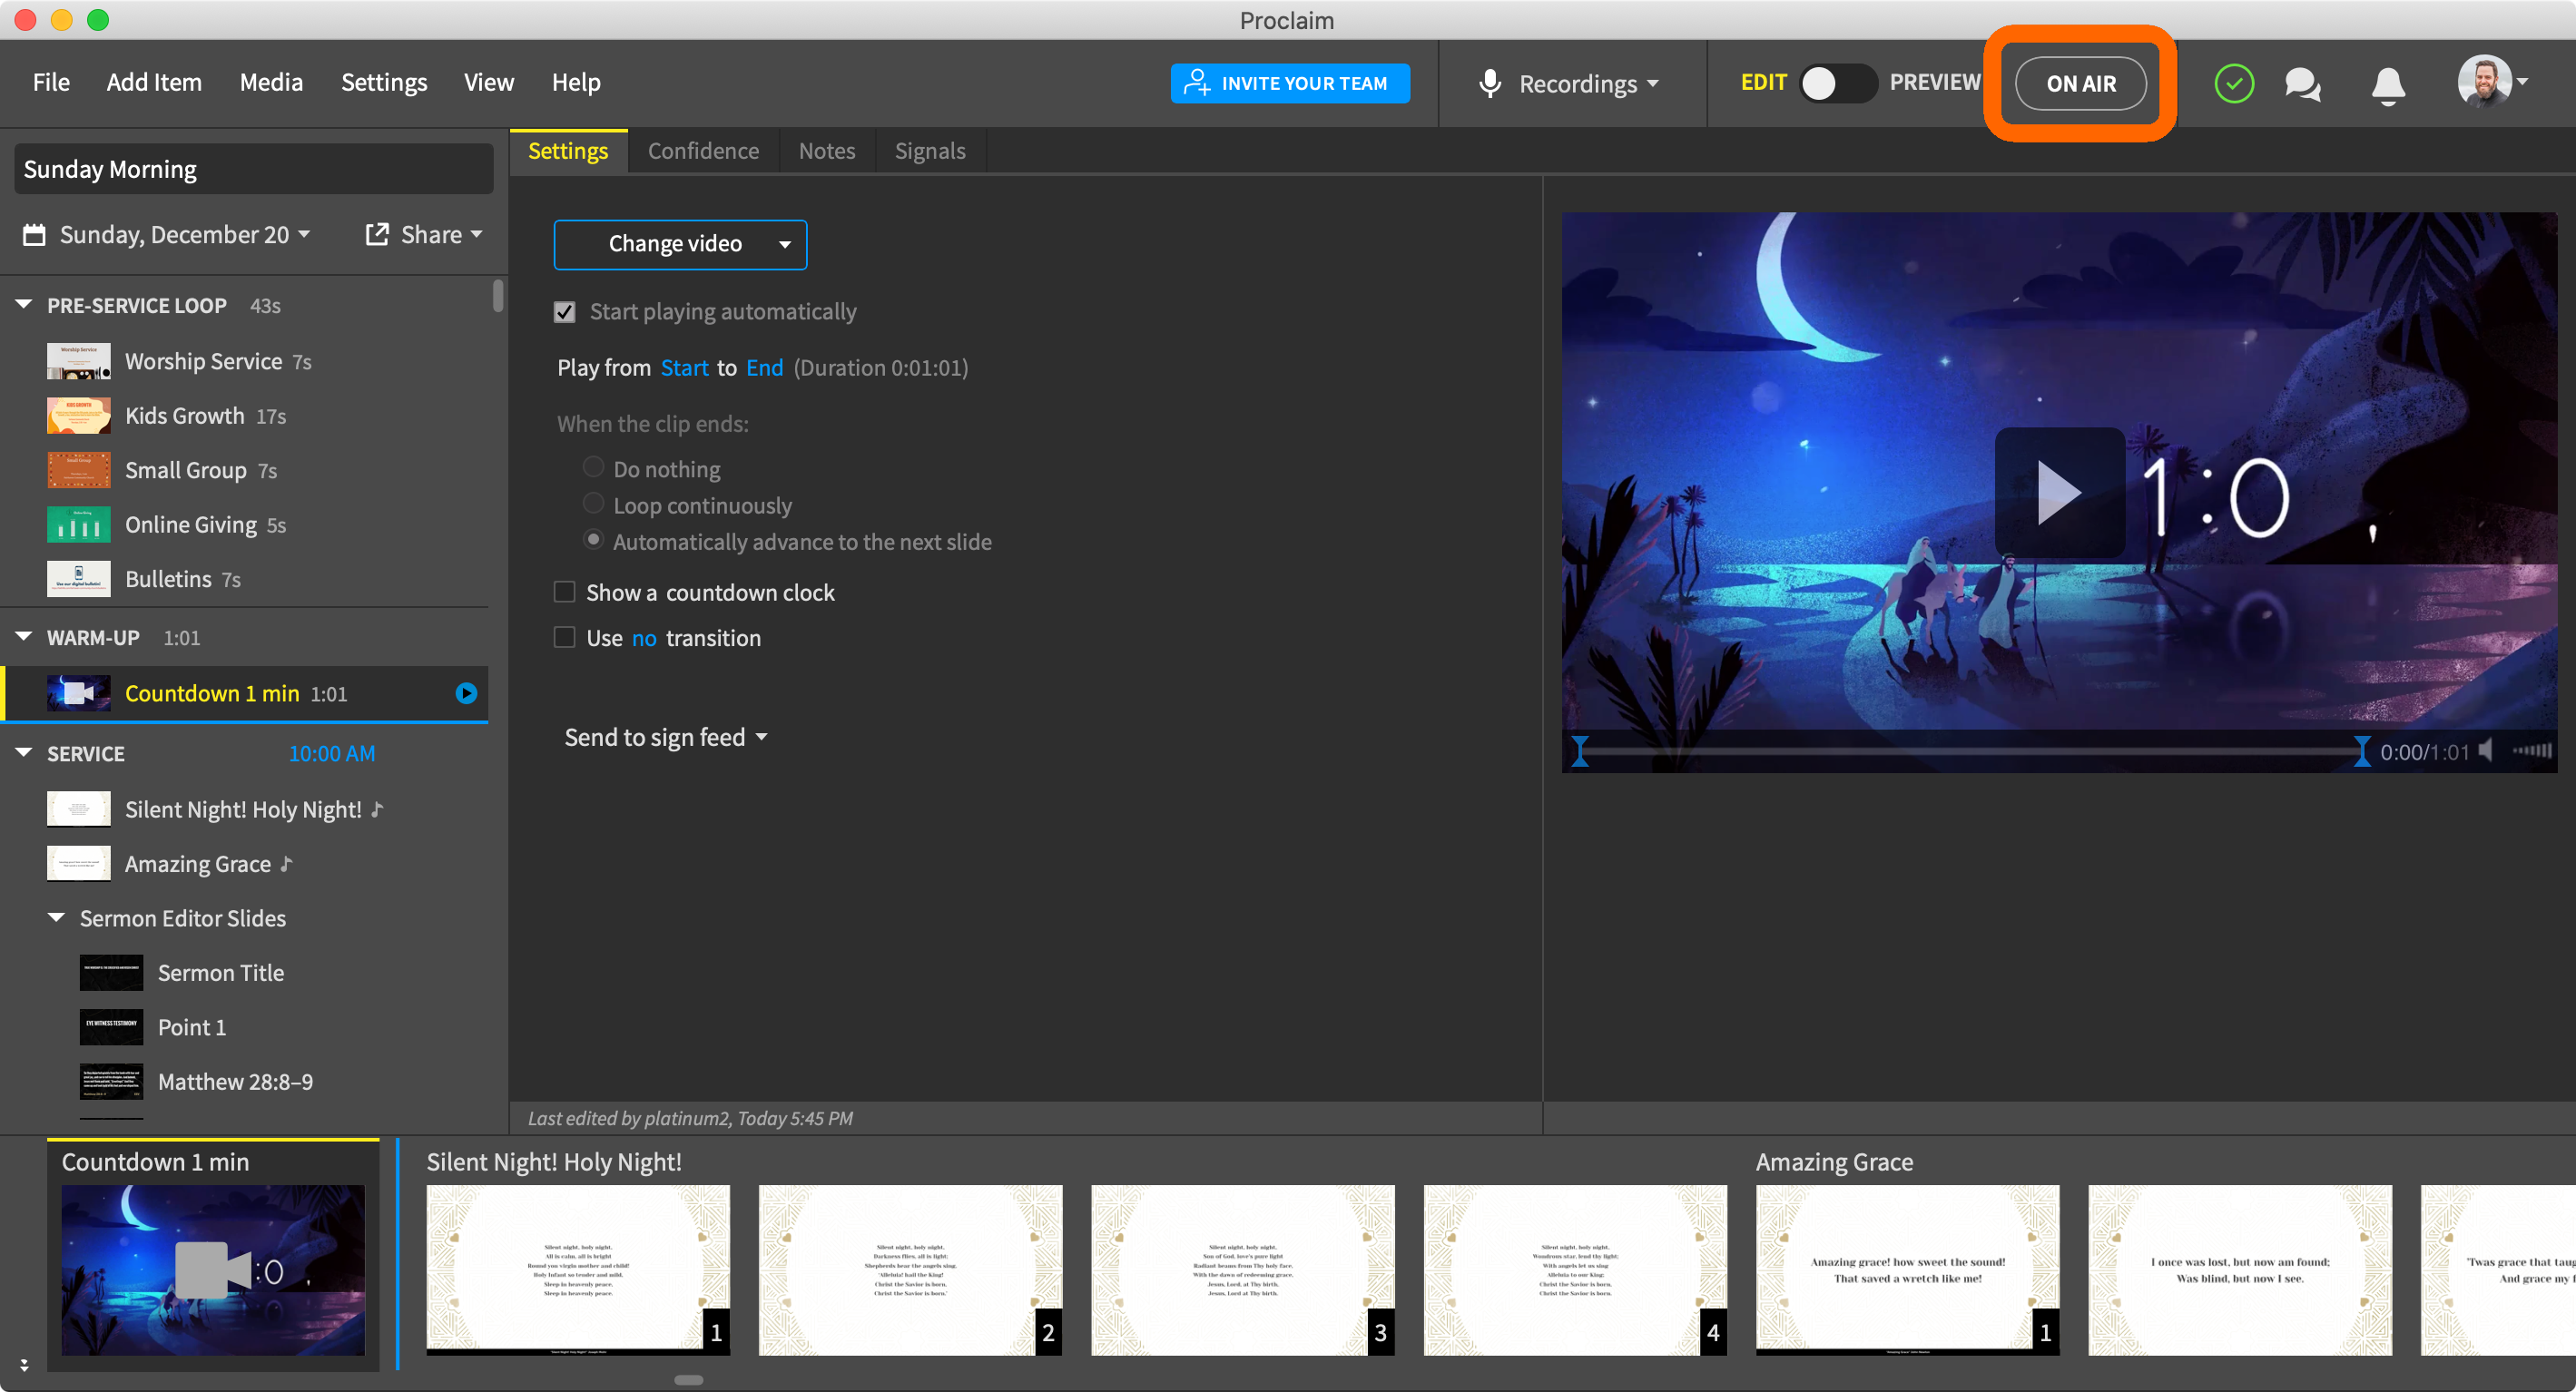Click the music note beside Silent Night! Holy Night!
Image resolution: width=2576 pixels, height=1392 pixels.
pos(377,809)
